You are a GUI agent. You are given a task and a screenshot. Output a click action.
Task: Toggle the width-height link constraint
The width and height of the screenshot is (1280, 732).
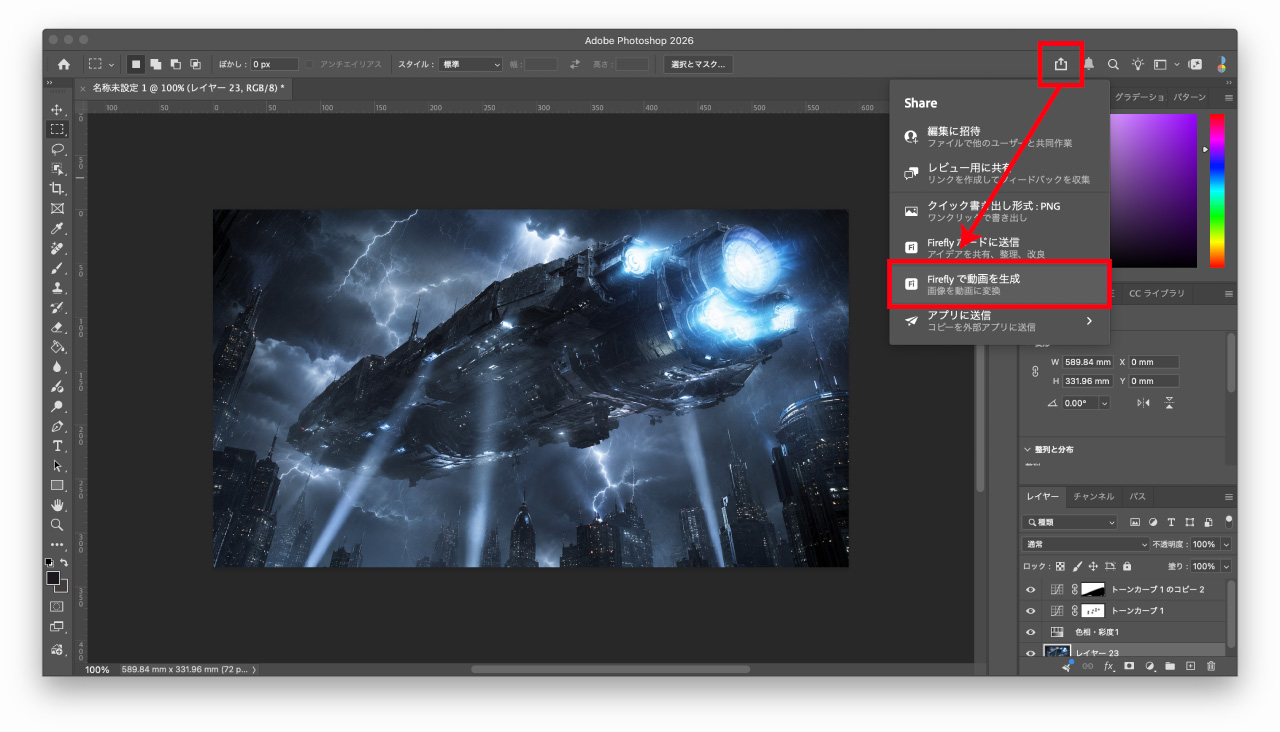pyautogui.click(x=1035, y=372)
